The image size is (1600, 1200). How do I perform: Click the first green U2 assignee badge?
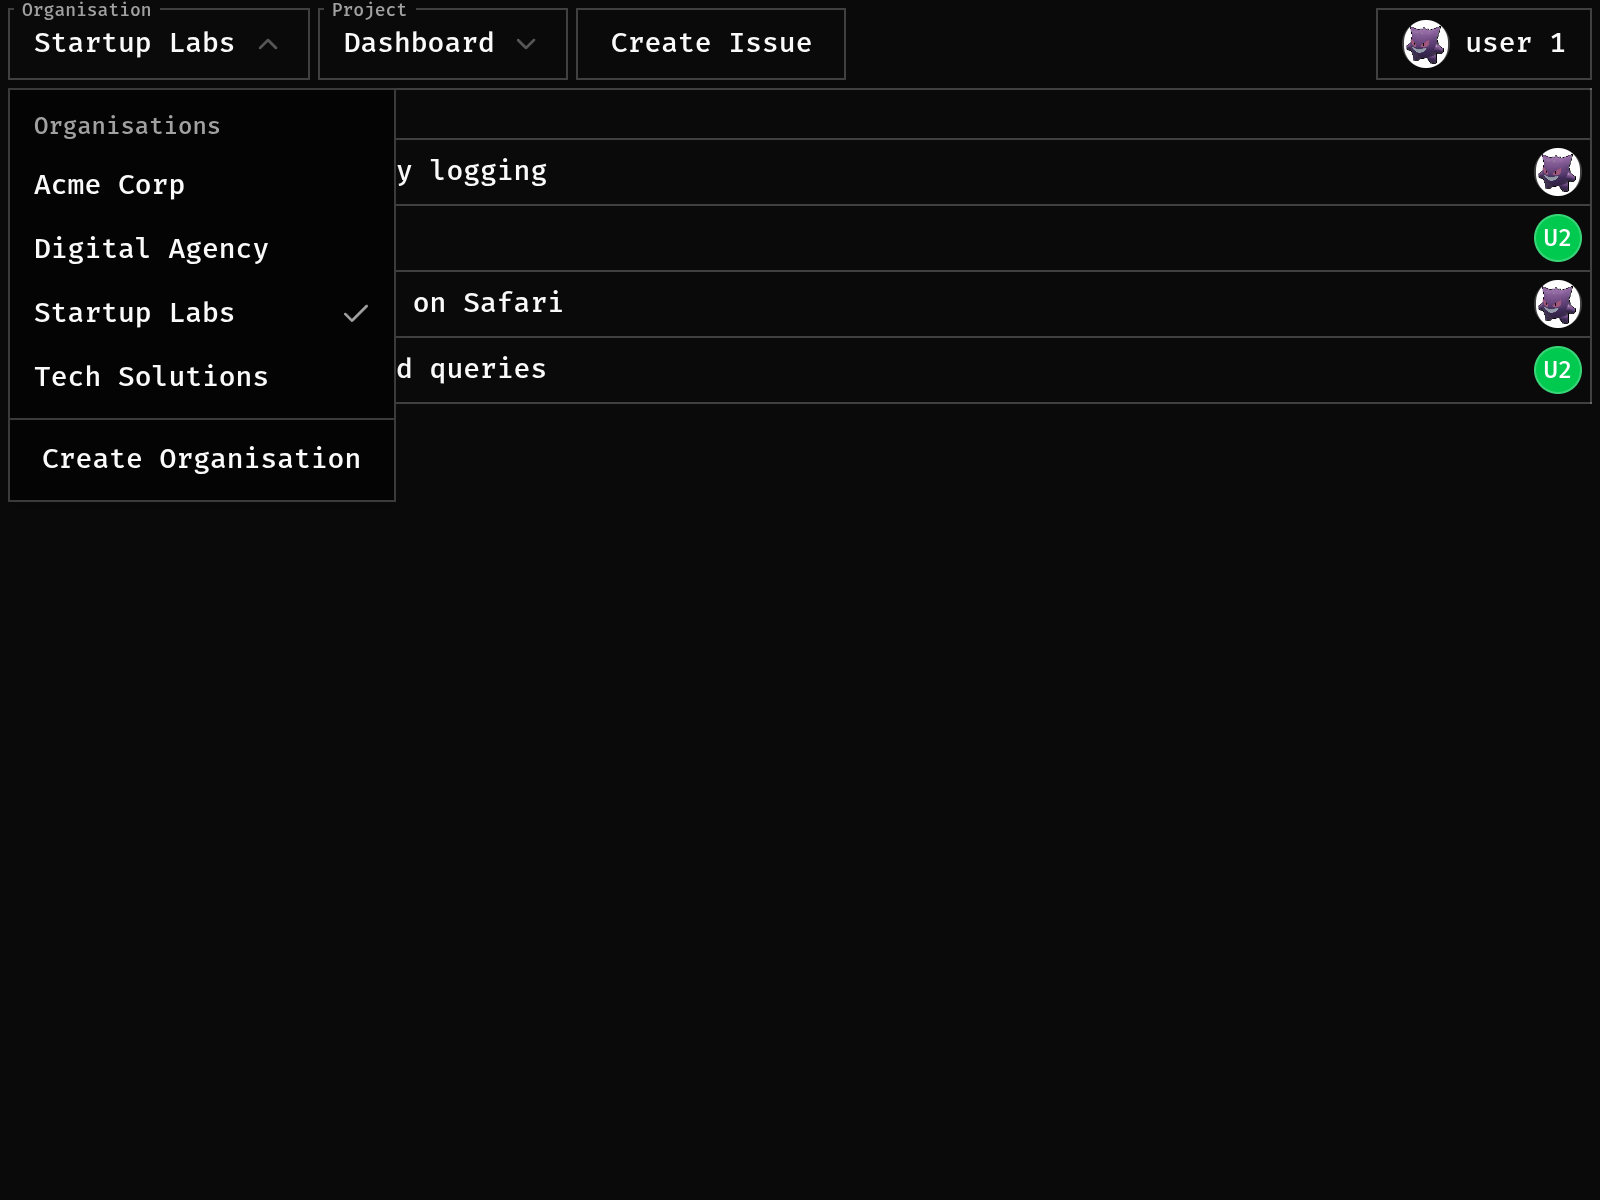[x=1557, y=238]
